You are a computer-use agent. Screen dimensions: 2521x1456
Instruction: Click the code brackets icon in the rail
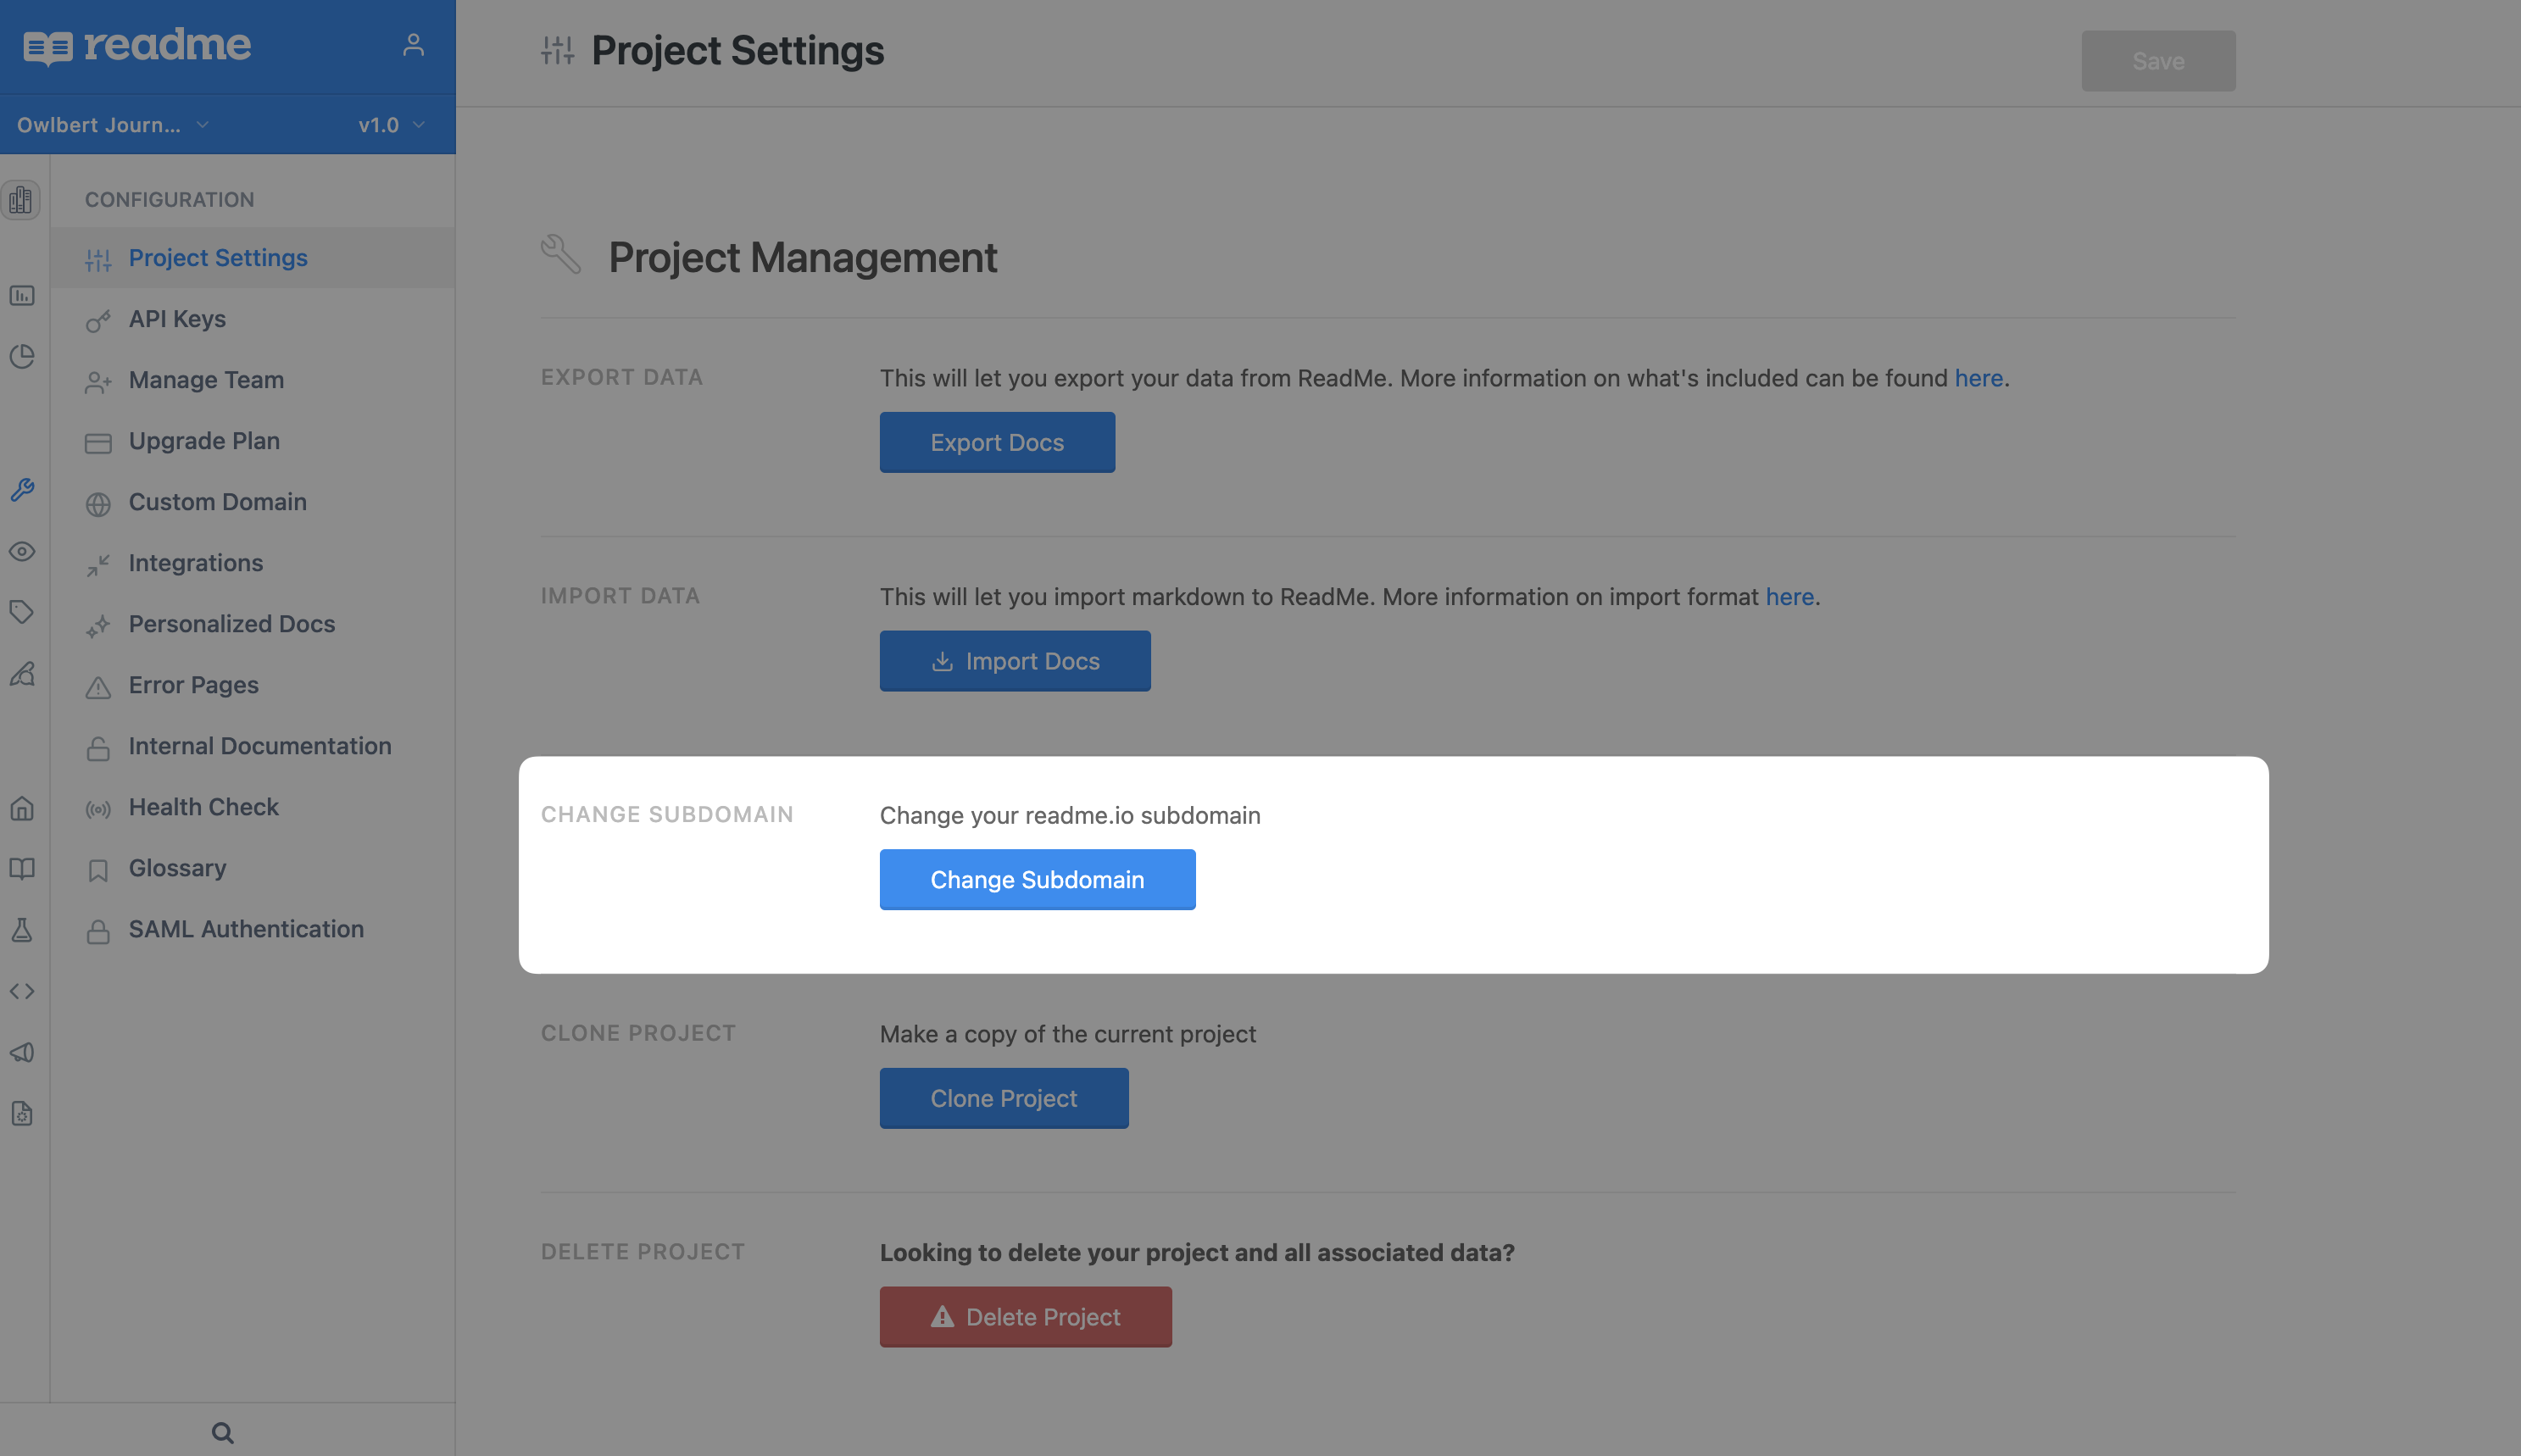point(22,991)
